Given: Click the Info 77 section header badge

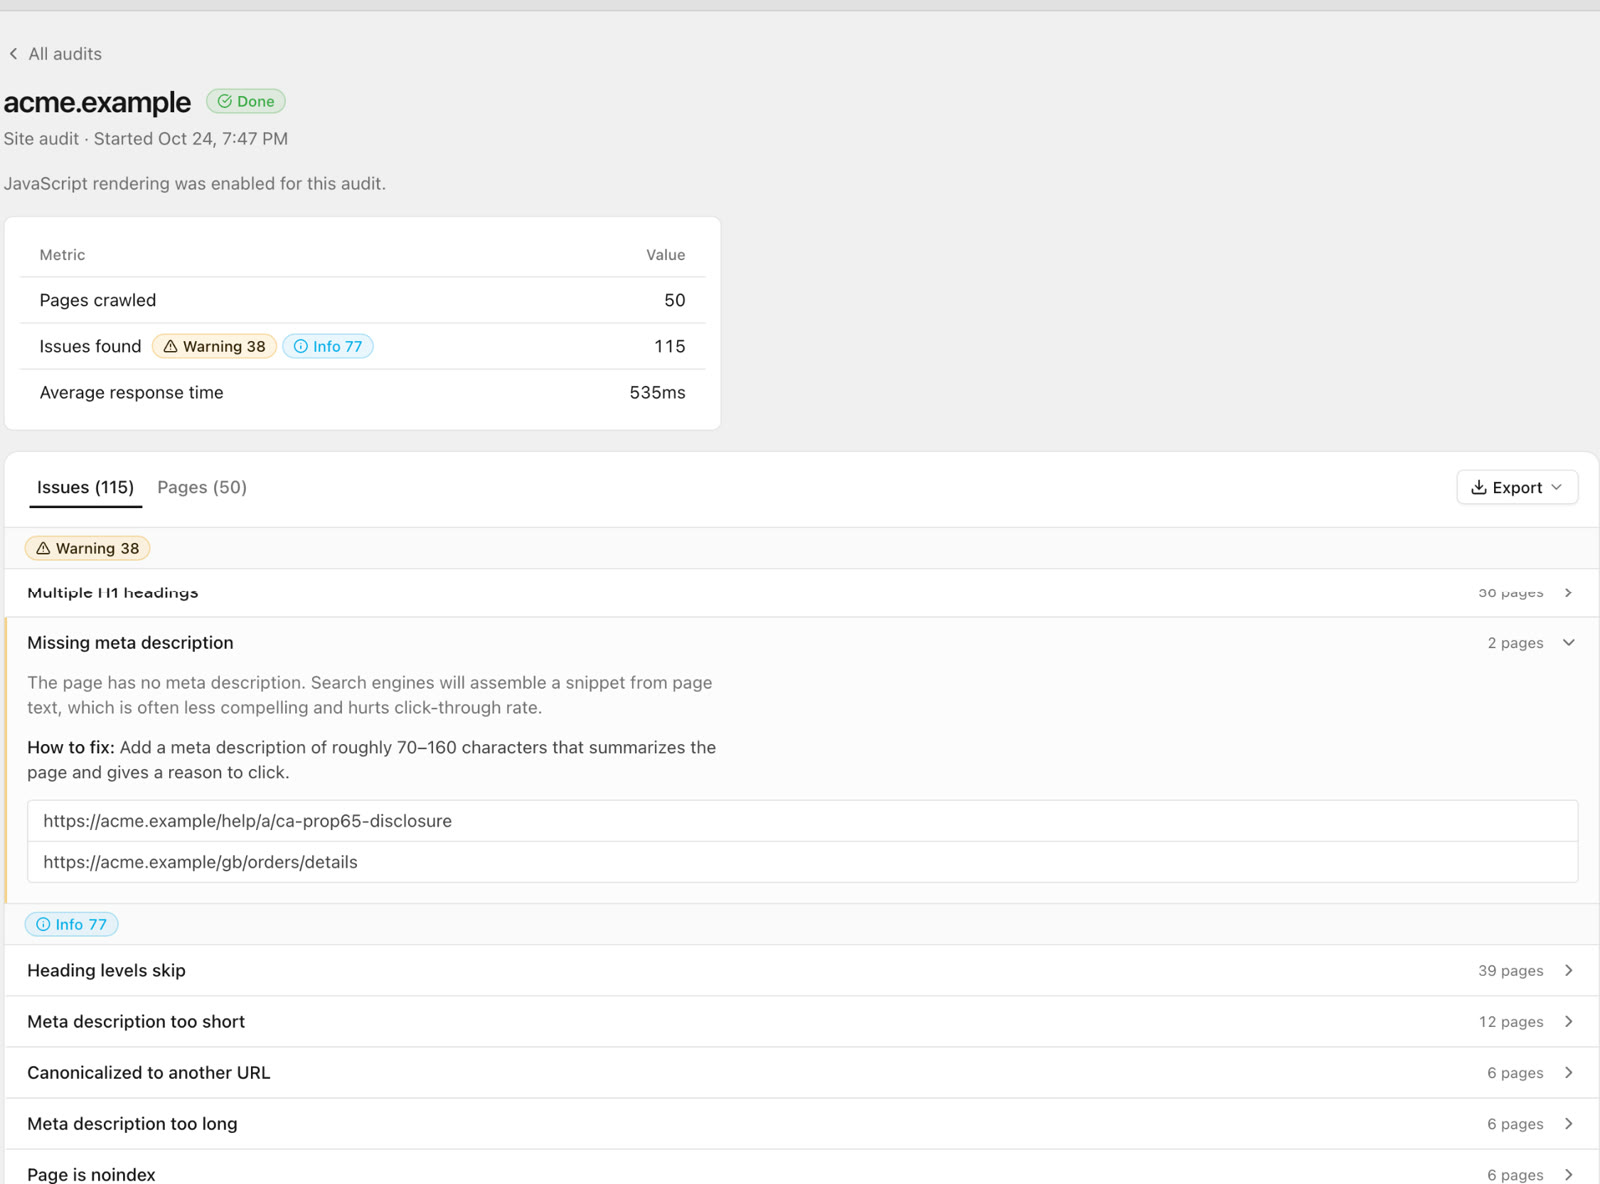Looking at the screenshot, I should coord(72,924).
